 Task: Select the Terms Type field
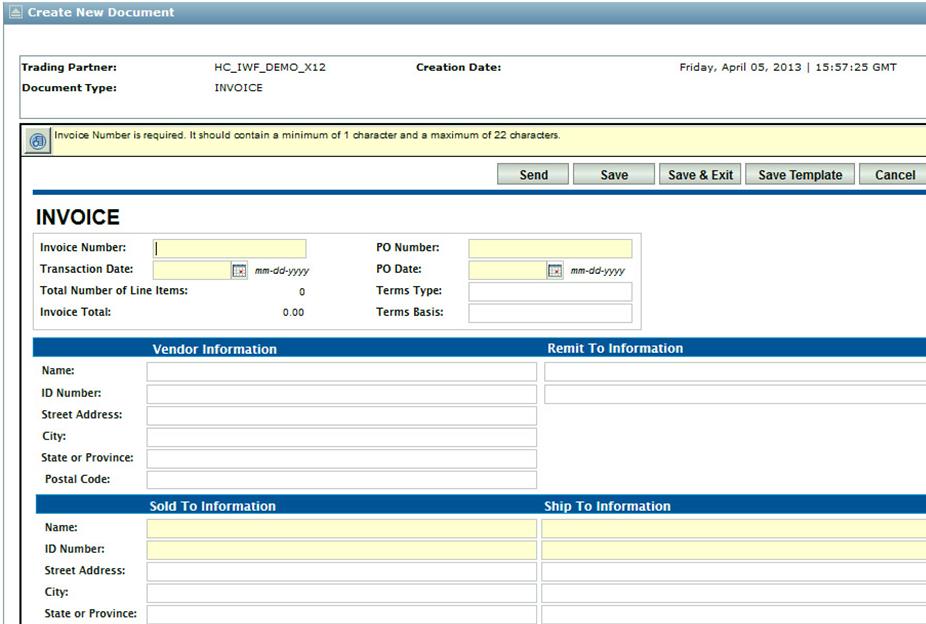coord(550,292)
